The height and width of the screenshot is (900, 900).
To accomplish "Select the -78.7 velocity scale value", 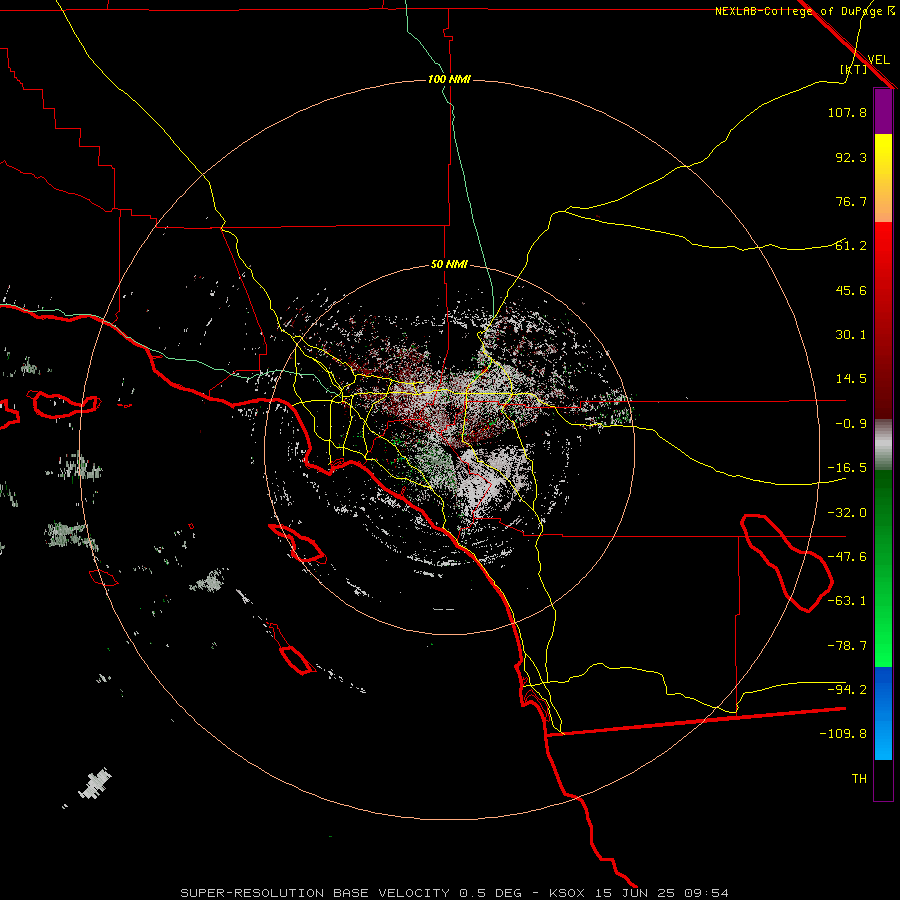I will pyautogui.click(x=847, y=646).
